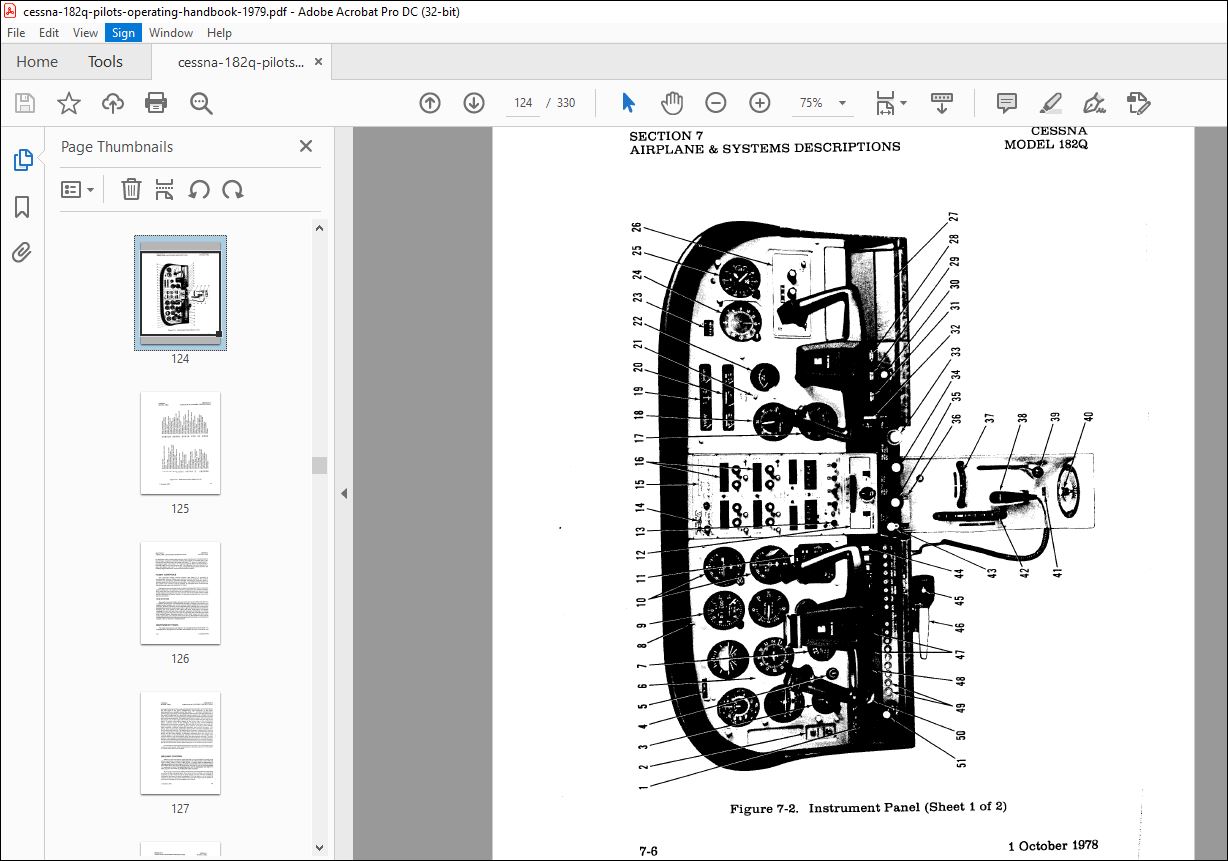1228x861 pixels.
Task: Click the scrolling mode keyboard icon
Action: click(942, 103)
